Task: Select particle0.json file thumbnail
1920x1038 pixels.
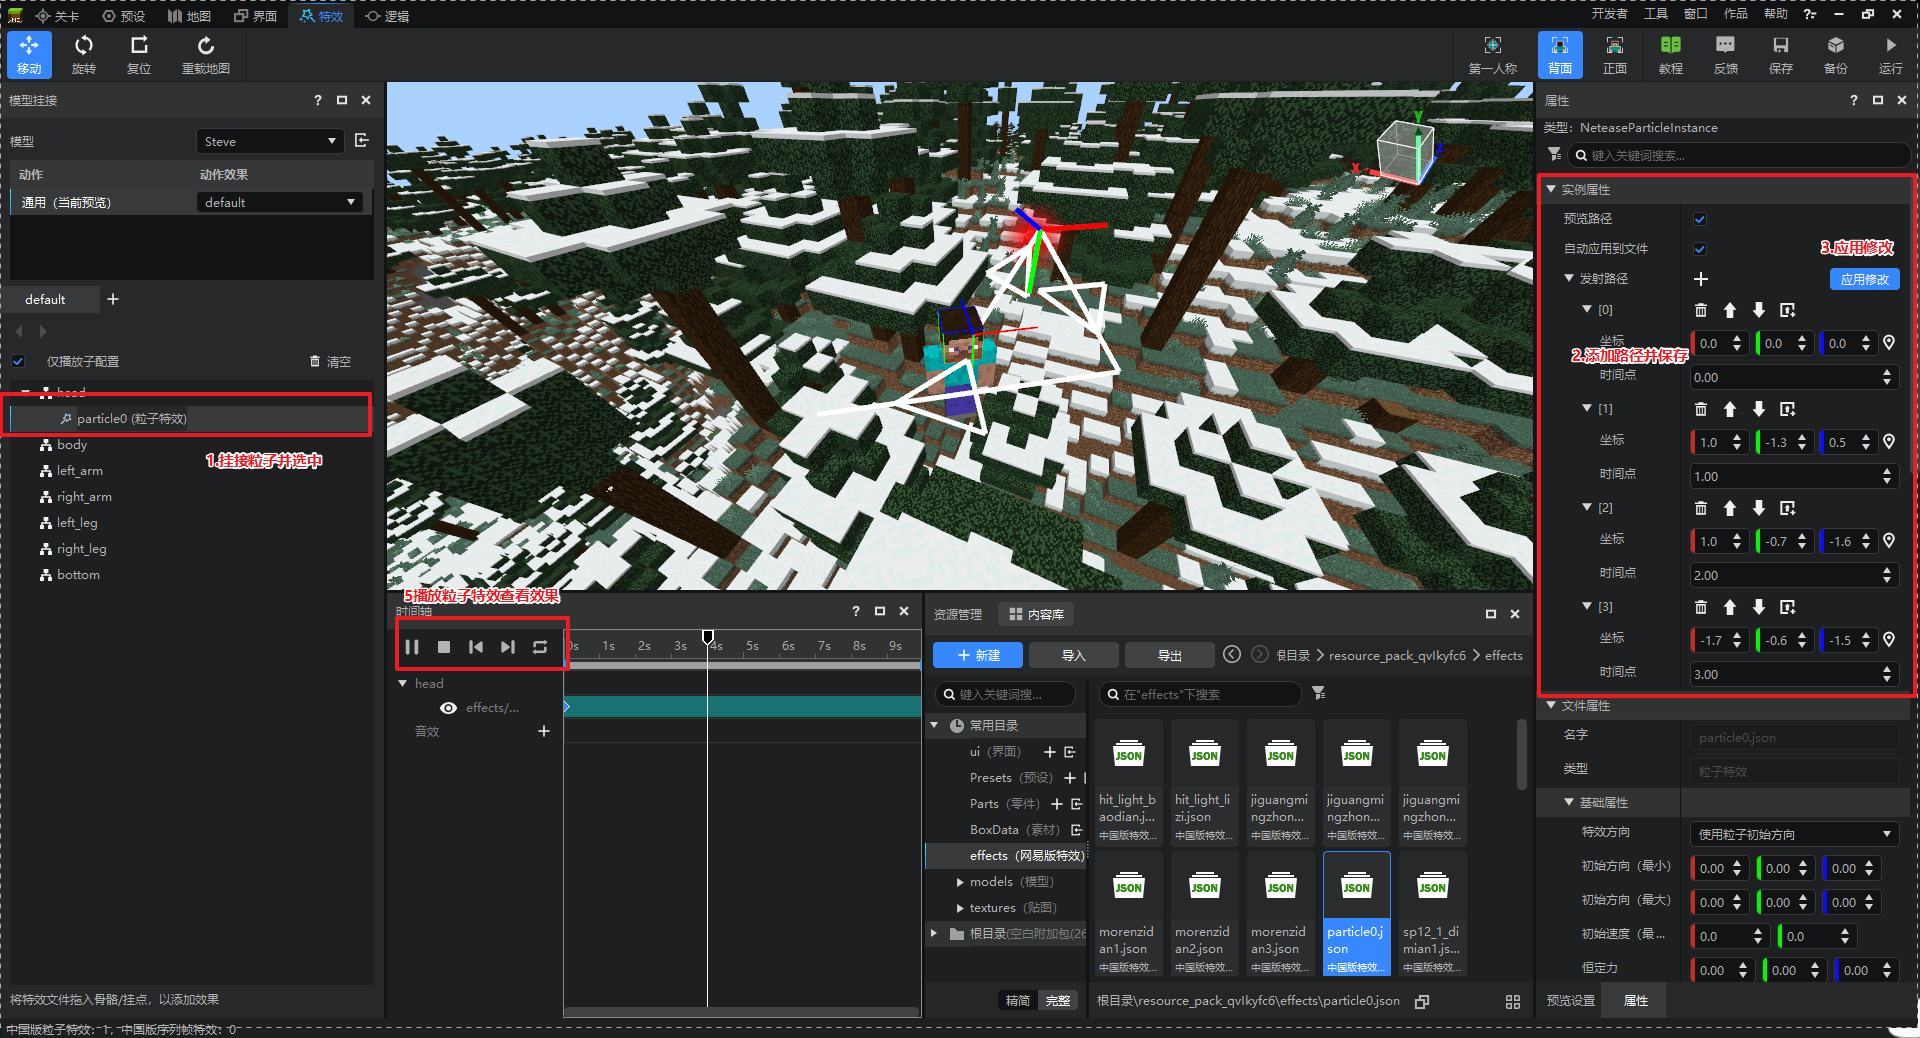Action: 1356,913
